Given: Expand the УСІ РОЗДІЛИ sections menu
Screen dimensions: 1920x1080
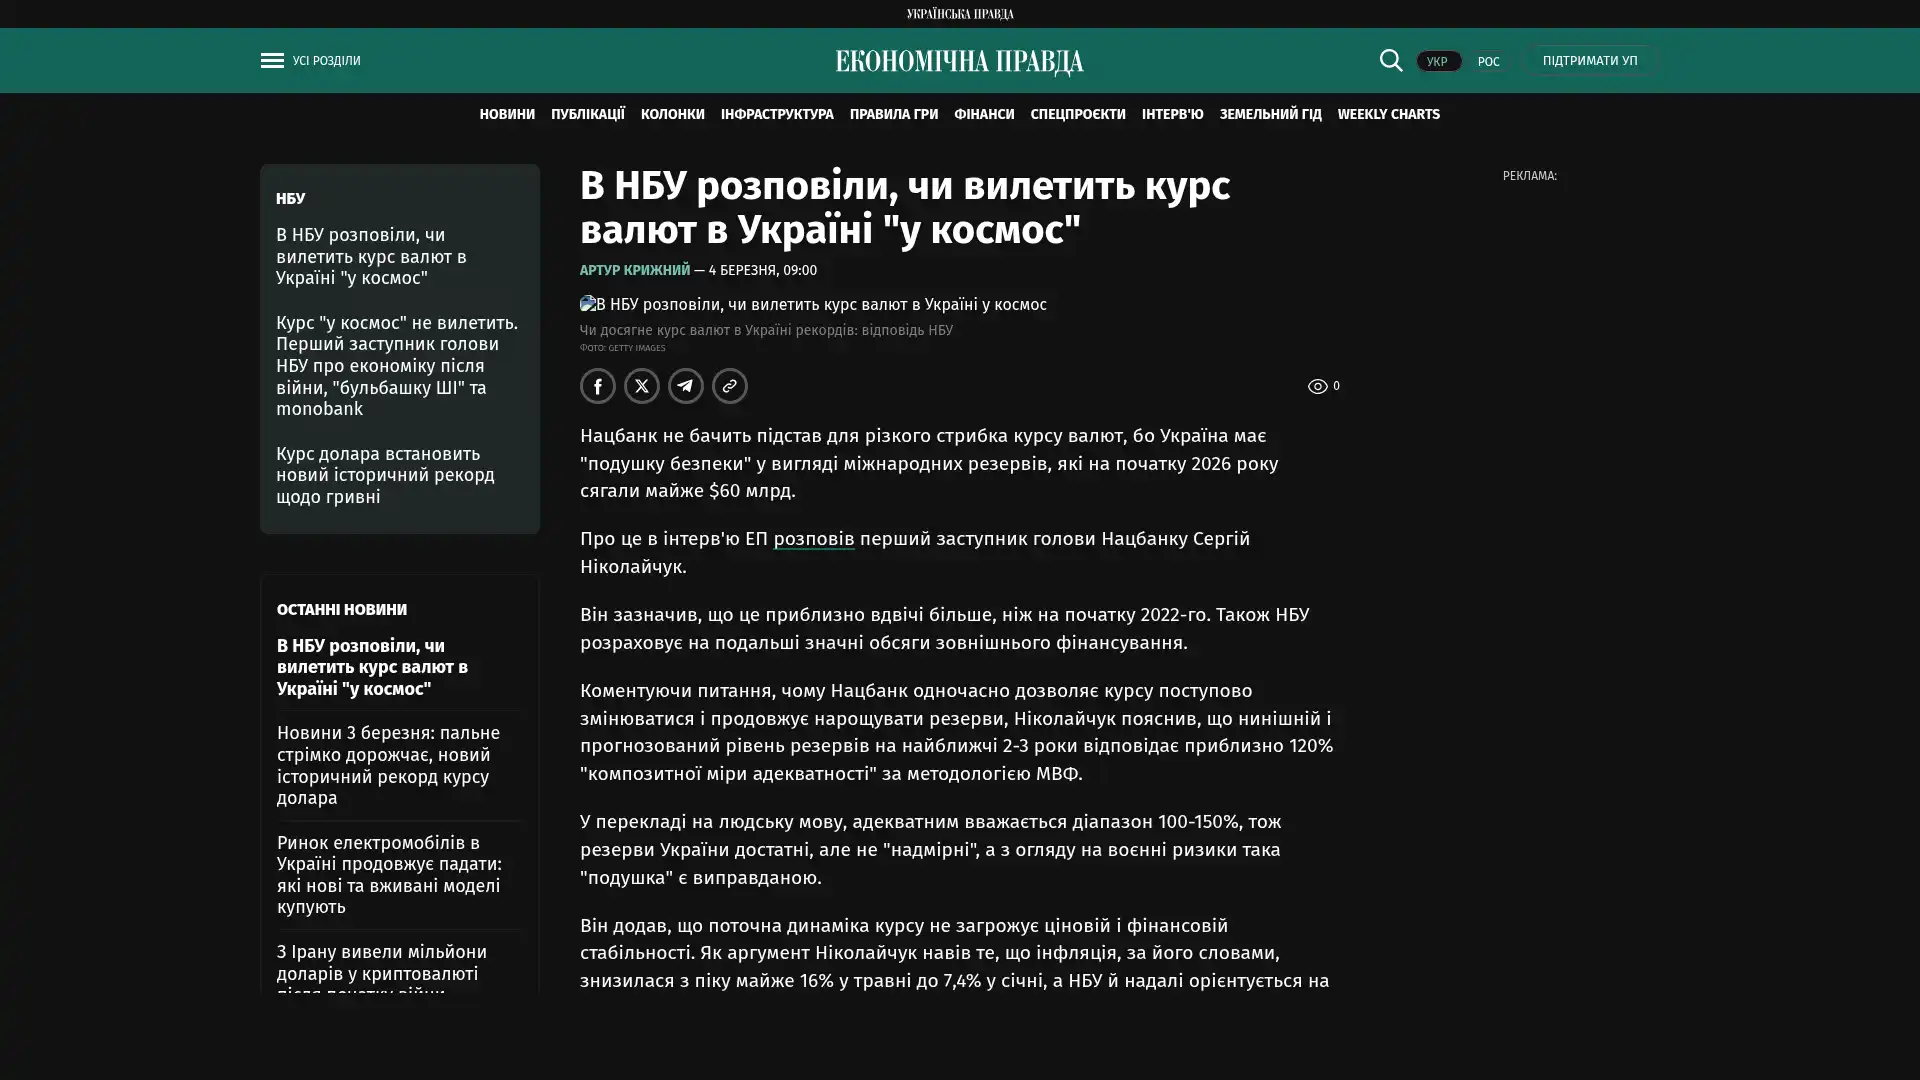Looking at the screenshot, I should tap(326, 61).
